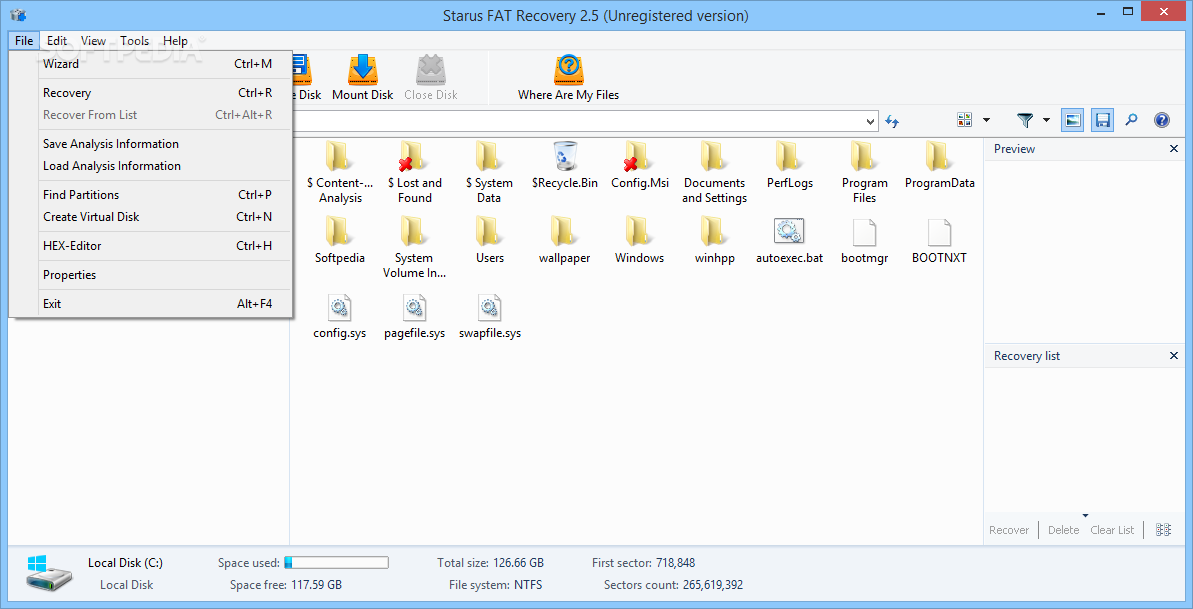Image resolution: width=1193 pixels, height=609 pixels.
Task: Select the ProgramData folder
Action: click(x=940, y=165)
